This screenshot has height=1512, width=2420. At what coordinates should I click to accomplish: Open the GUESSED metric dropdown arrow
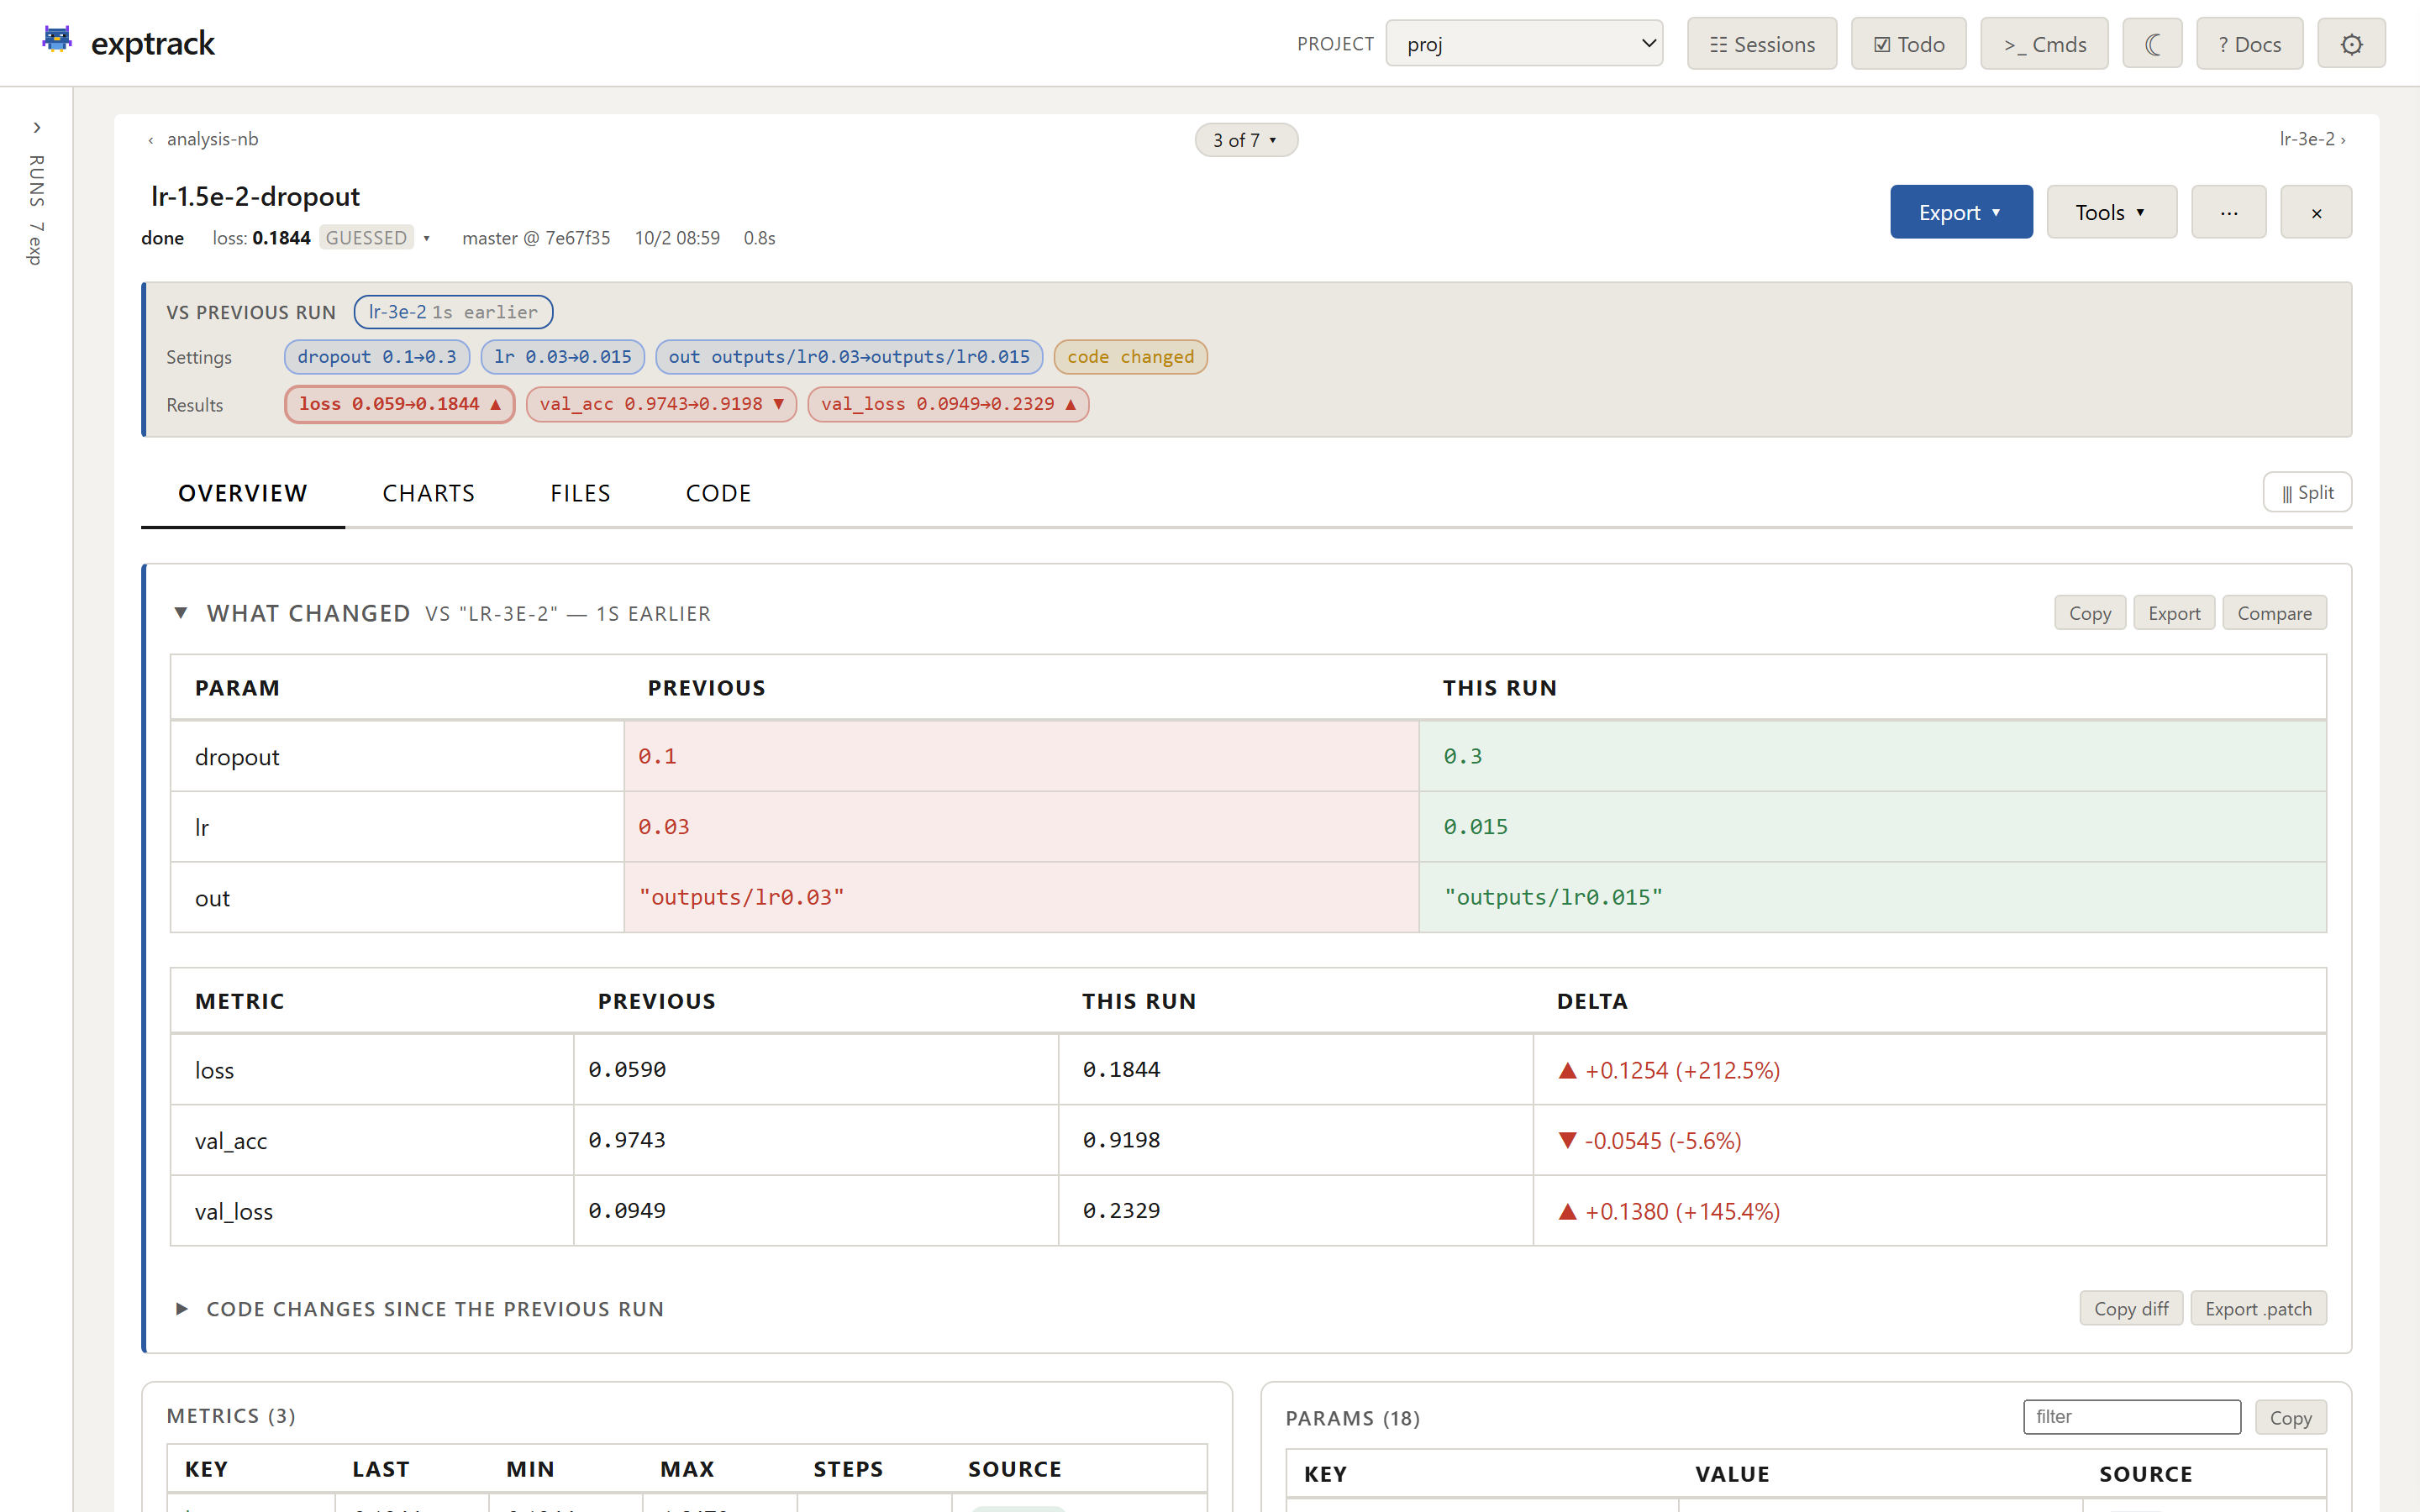(x=426, y=238)
